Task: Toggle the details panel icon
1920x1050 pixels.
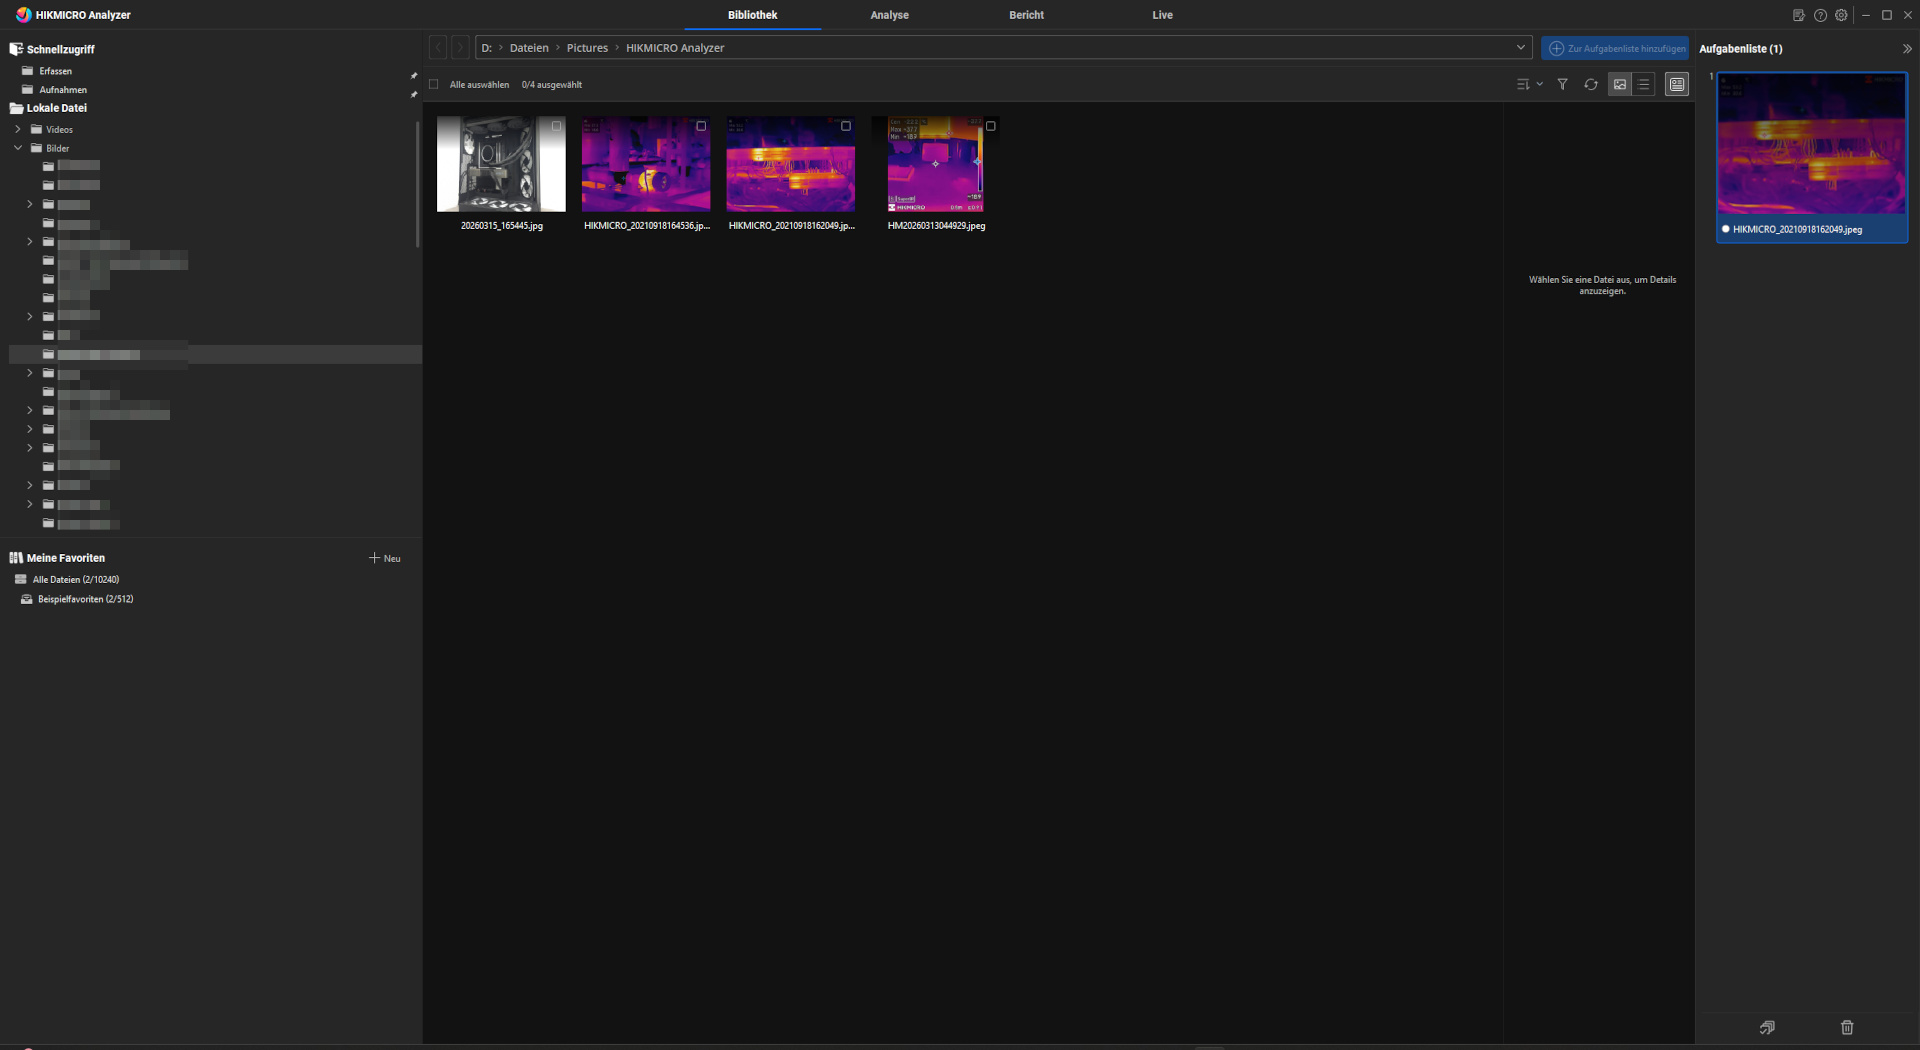Action: (x=1677, y=85)
